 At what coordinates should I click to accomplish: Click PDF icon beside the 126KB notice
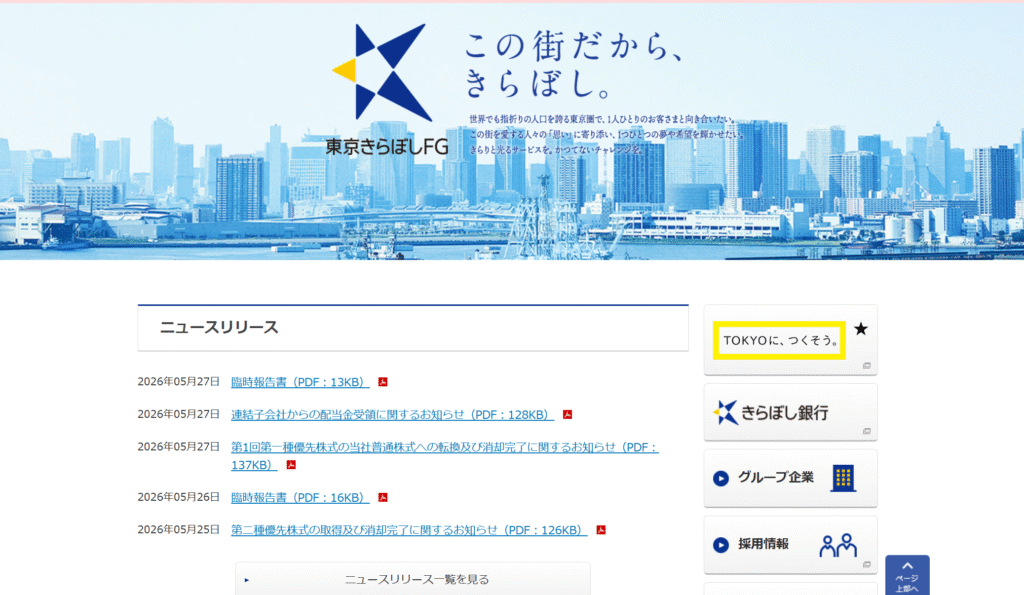tap(601, 530)
